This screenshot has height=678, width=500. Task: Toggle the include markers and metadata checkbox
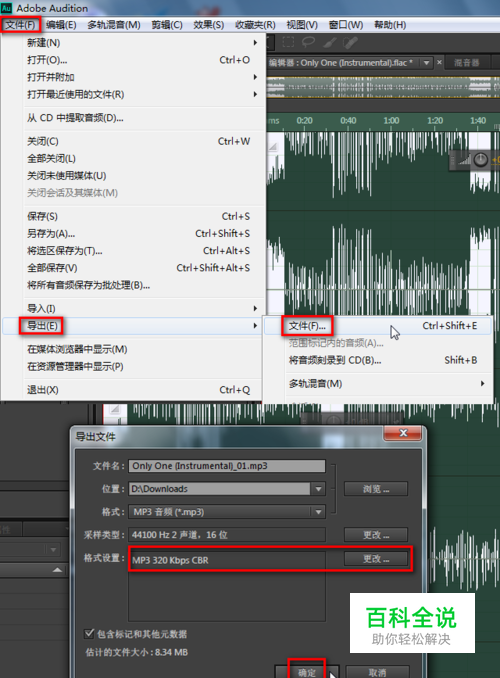89,633
